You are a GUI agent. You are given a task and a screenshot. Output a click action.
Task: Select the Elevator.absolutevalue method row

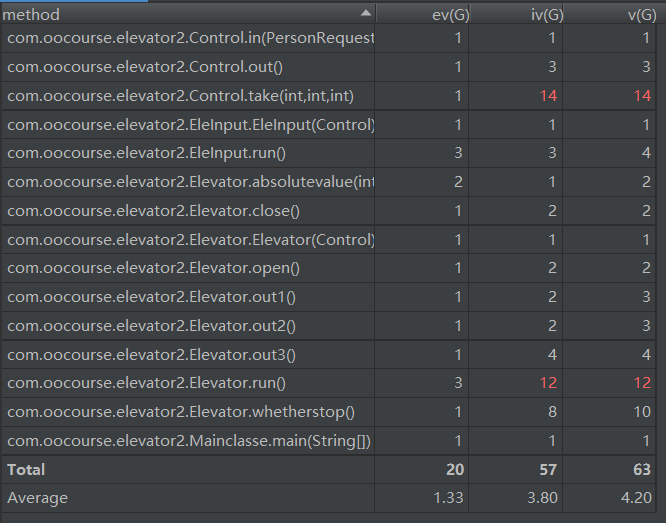pyautogui.click(x=190, y=182)
